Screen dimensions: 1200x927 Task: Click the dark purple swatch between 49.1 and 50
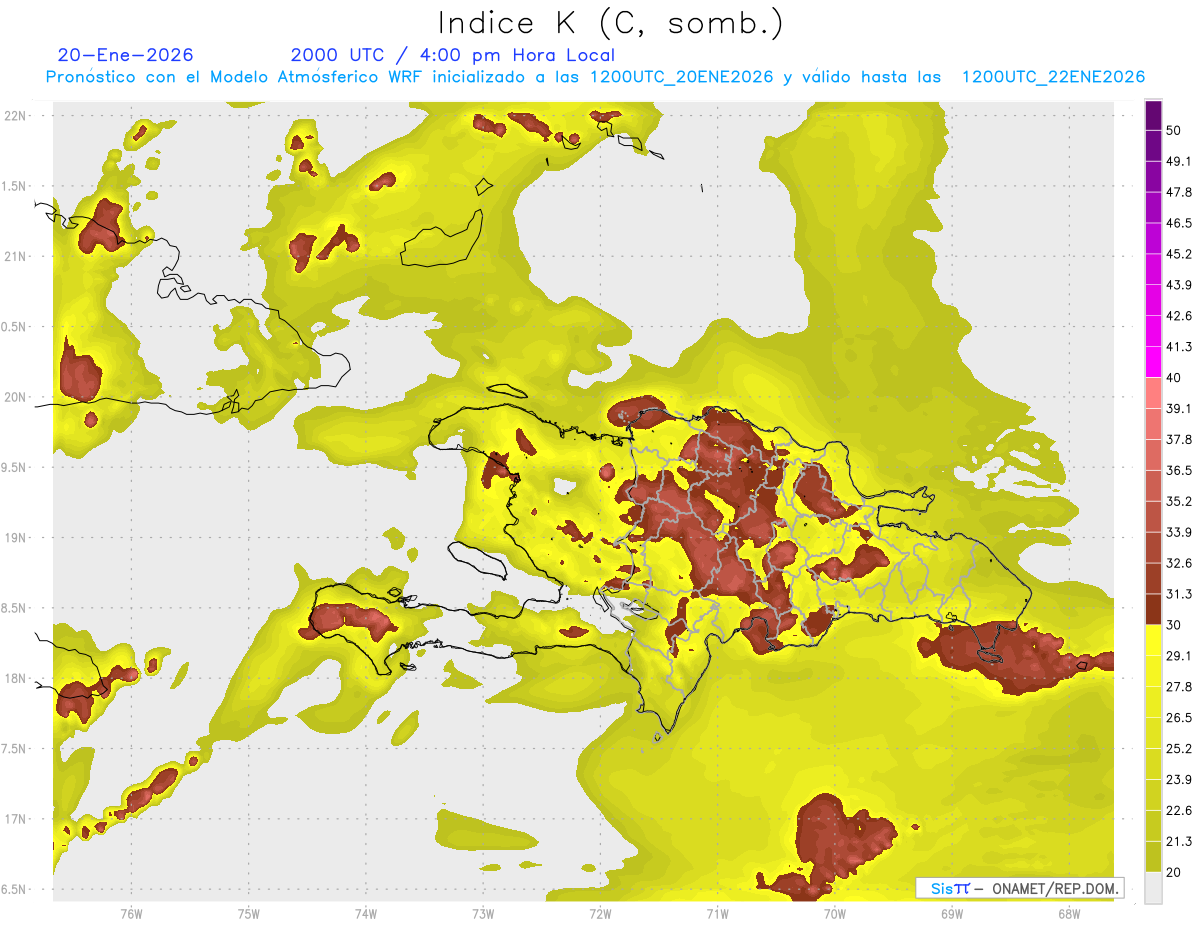[1153, 145]
